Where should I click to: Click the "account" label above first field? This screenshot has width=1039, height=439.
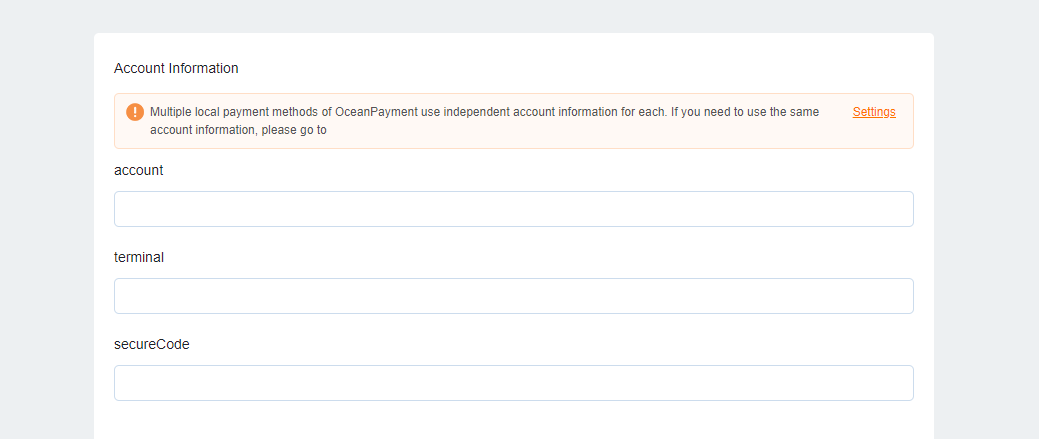point(139,171)
